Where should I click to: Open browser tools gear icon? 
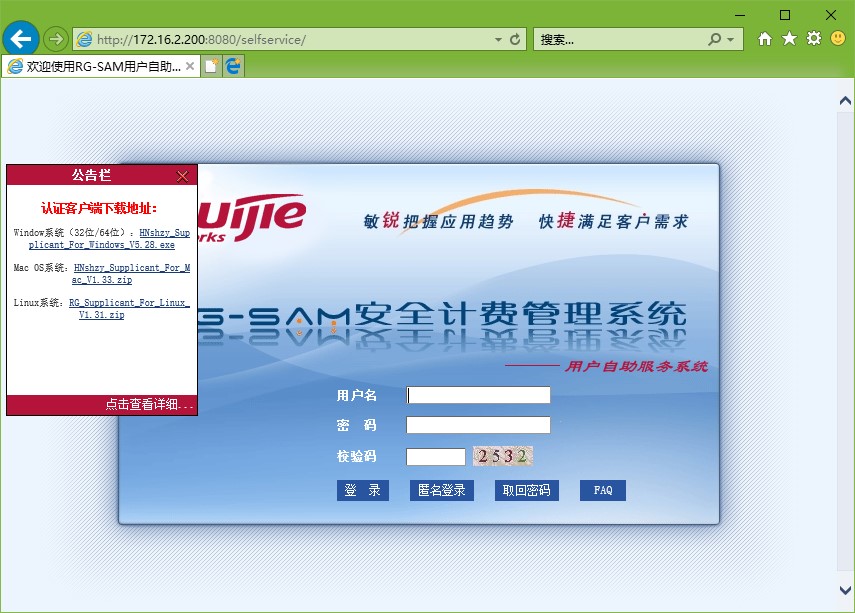814,38
